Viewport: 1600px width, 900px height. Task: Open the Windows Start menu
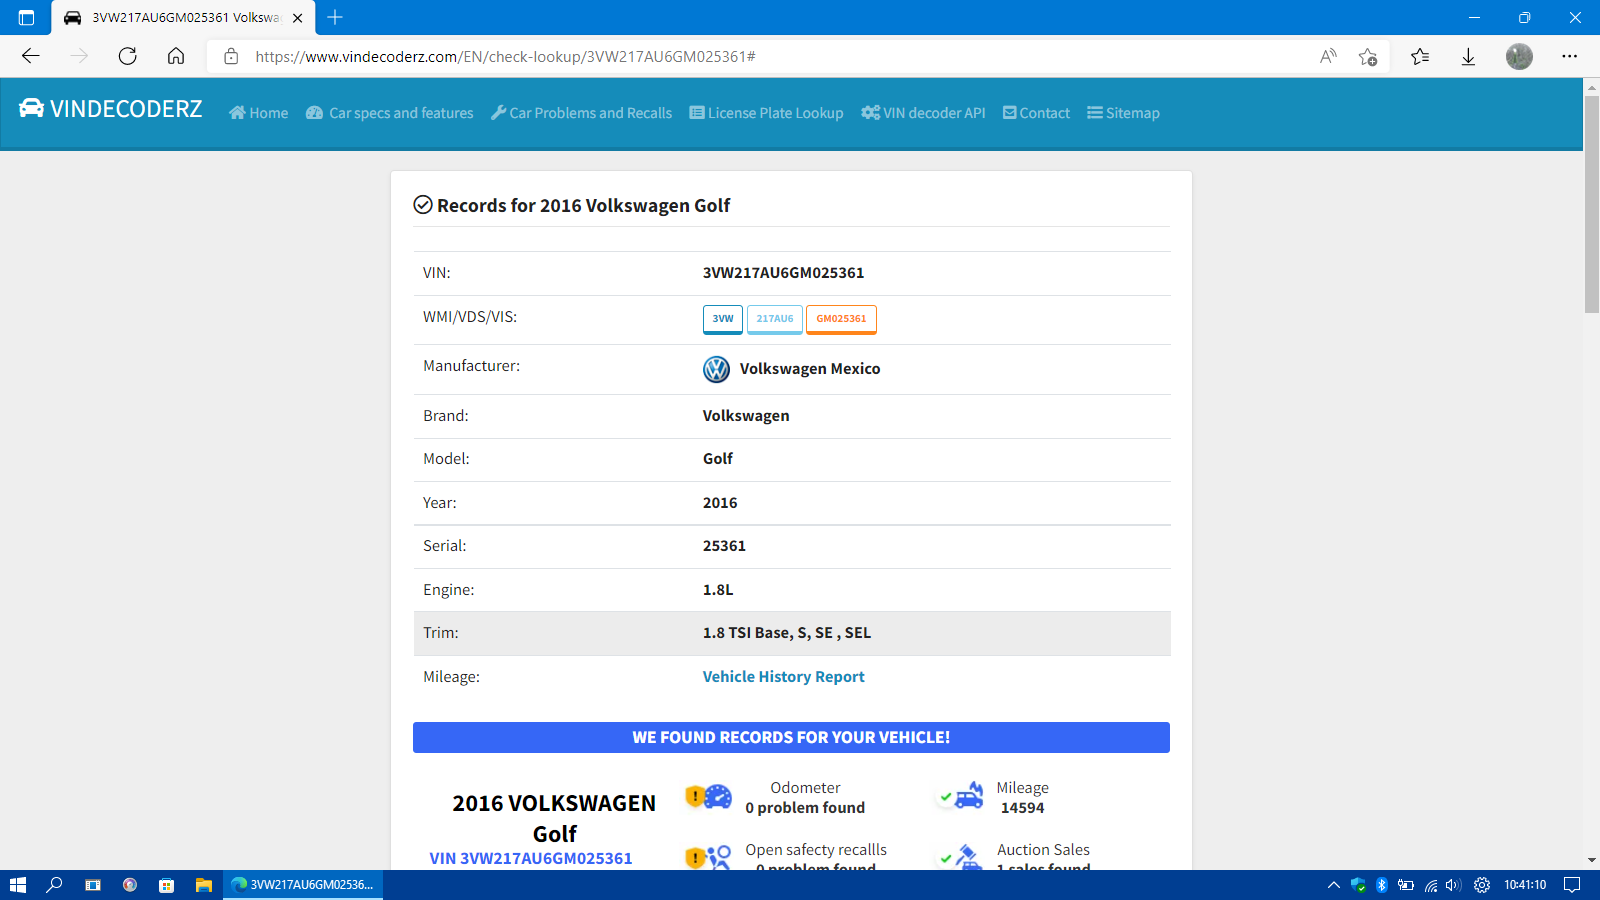[17, 885]
